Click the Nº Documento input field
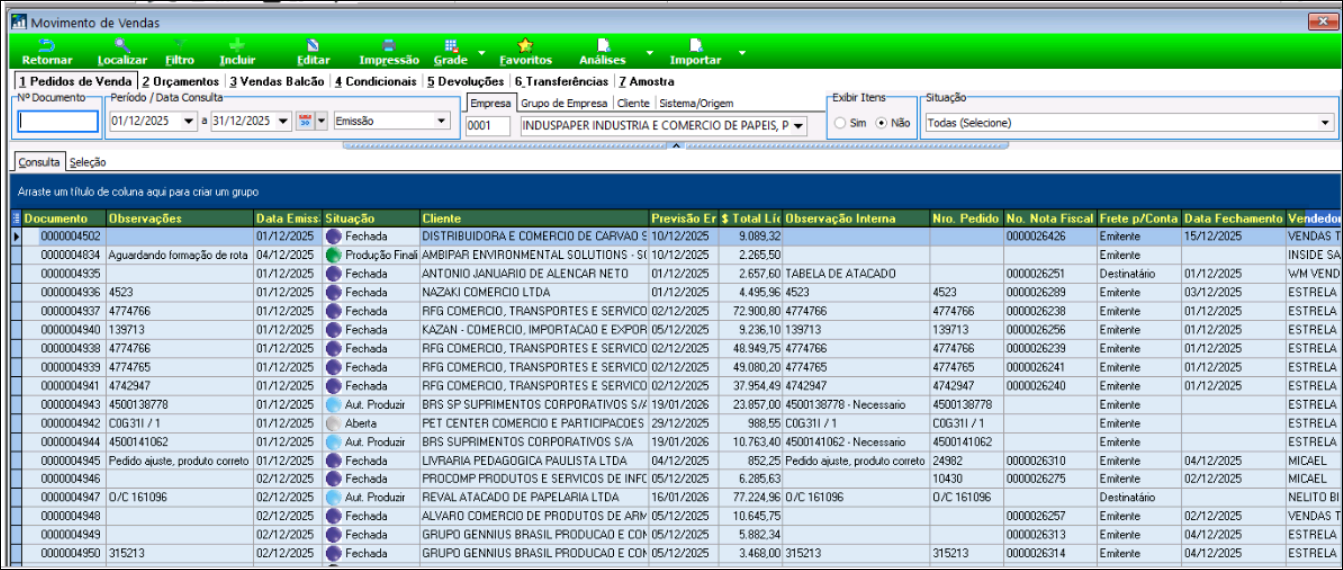Screen dimensions: 1343x570 tap(59, 122)
